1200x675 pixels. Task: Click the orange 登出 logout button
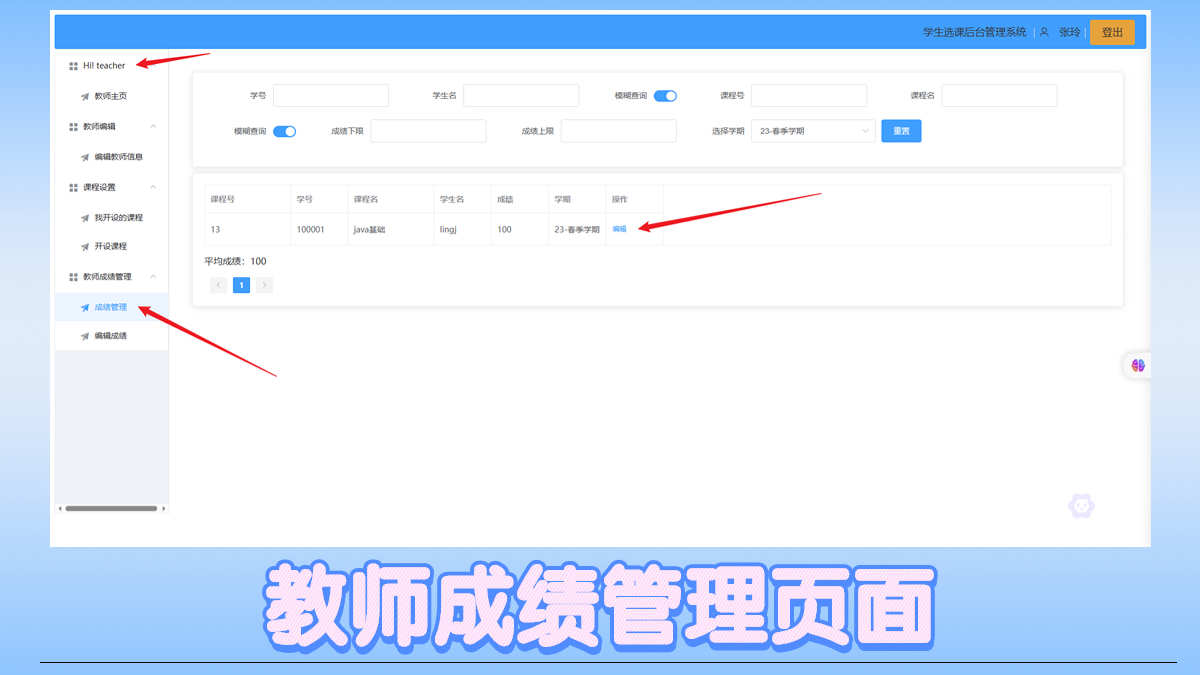coord(1112,32)
